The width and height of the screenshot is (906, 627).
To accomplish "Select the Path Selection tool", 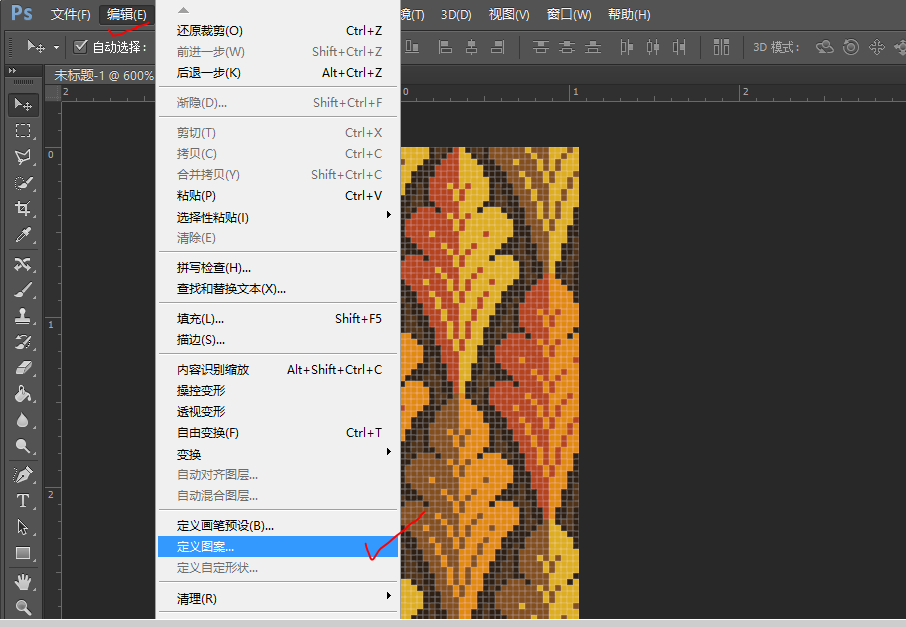I will [23, 527].
